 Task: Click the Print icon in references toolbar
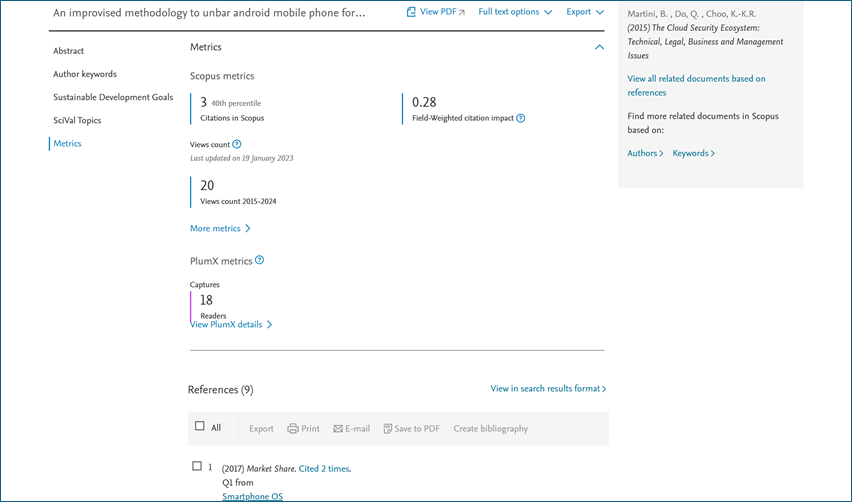click(x=293, y=429)
